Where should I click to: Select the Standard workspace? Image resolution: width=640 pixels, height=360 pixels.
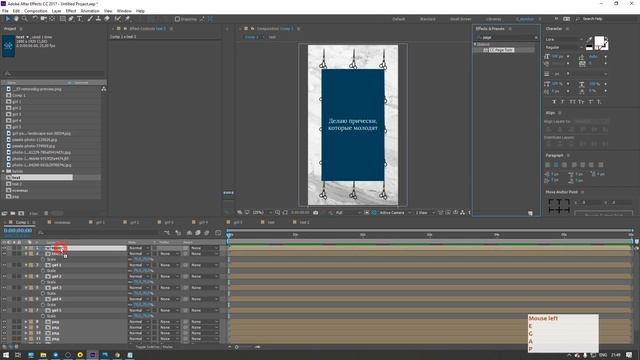click(427, 19)
